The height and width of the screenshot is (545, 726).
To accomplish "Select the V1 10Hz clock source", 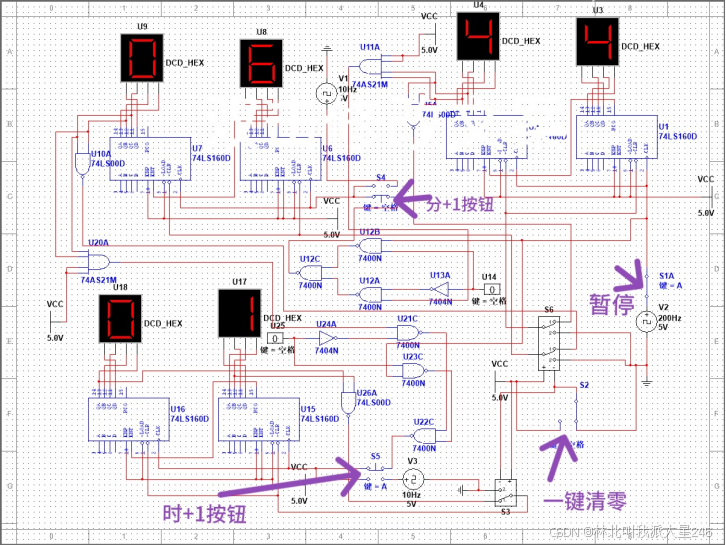I will coord(326,94).
